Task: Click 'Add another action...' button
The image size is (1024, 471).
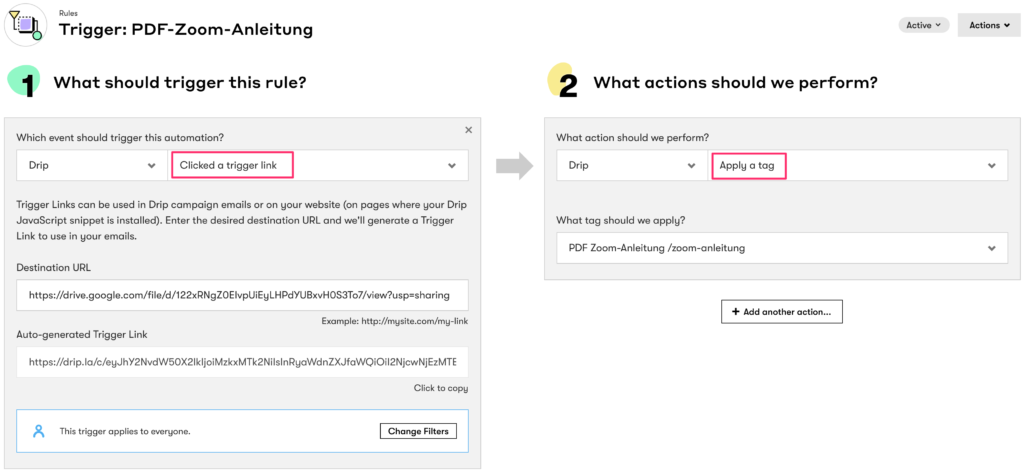Action: click(x=782, y=312)
